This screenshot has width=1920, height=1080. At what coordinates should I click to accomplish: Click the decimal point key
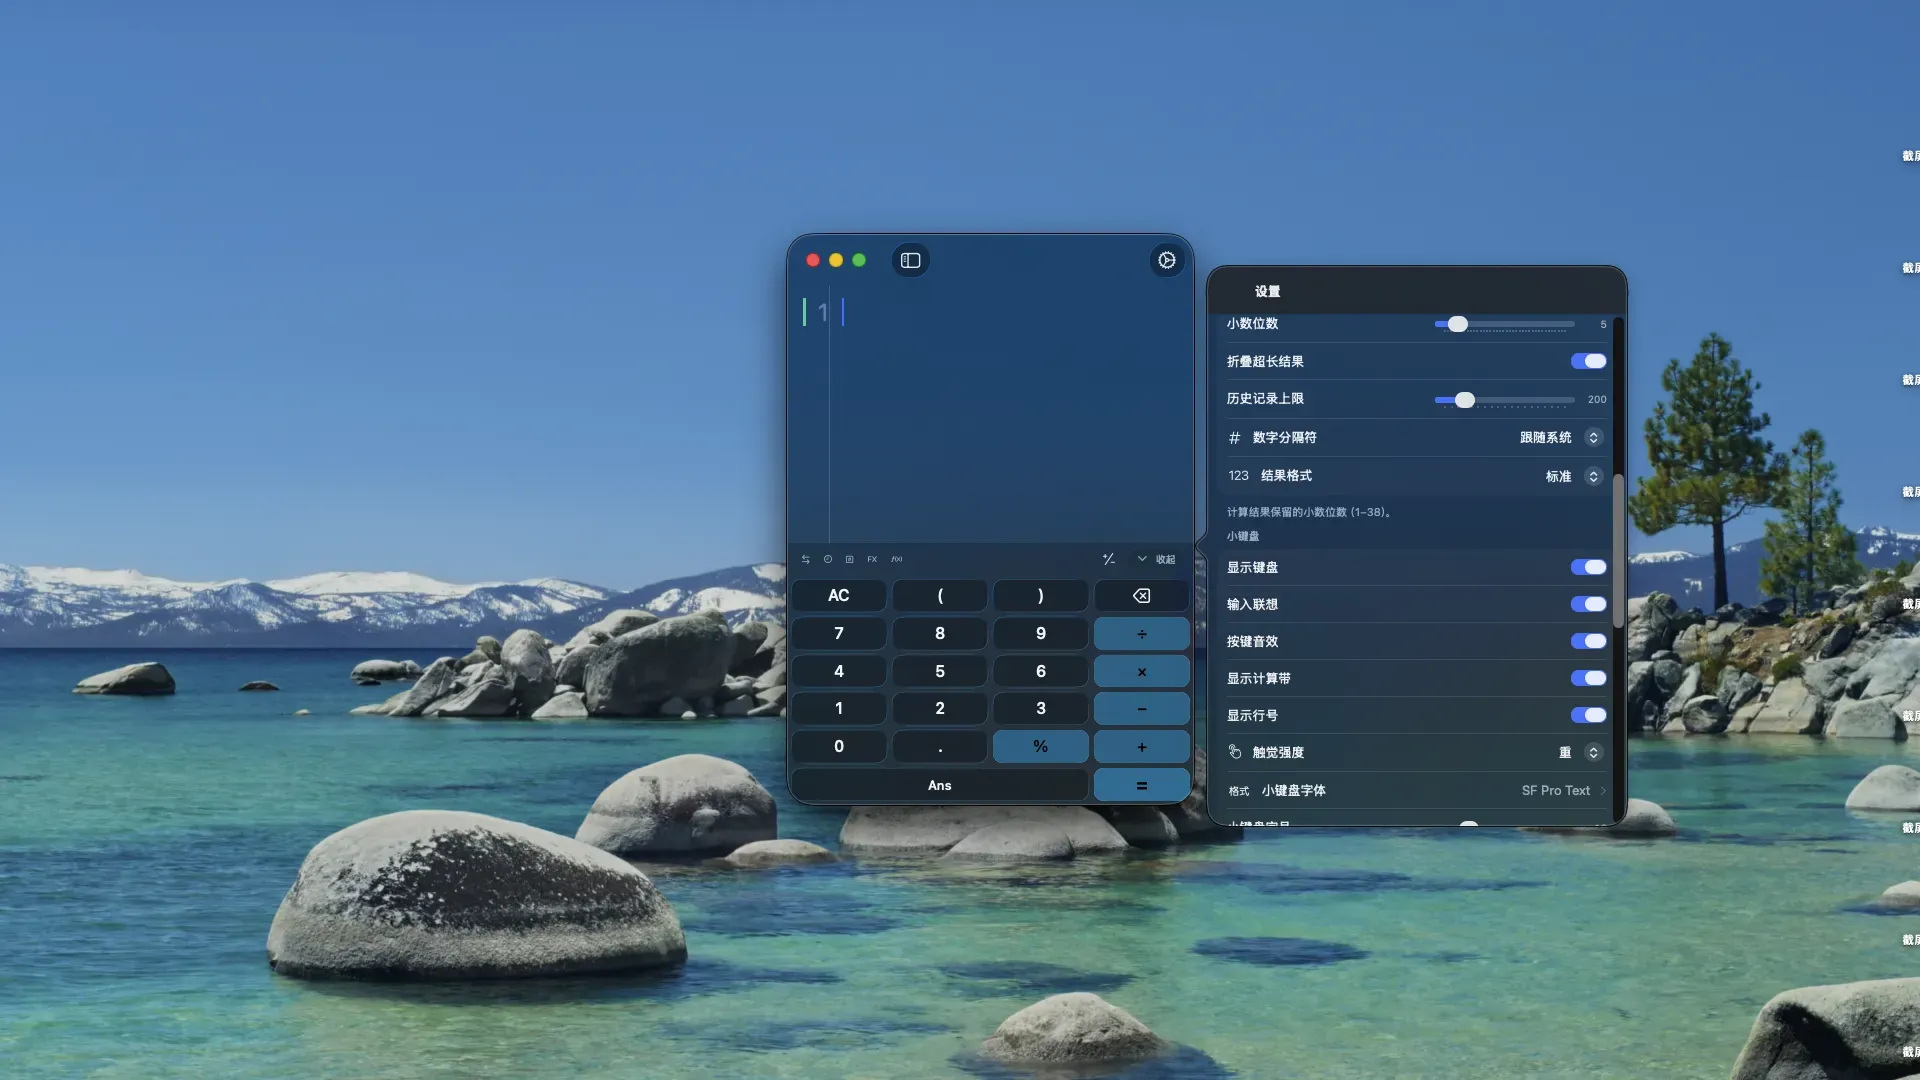[940, 747]
